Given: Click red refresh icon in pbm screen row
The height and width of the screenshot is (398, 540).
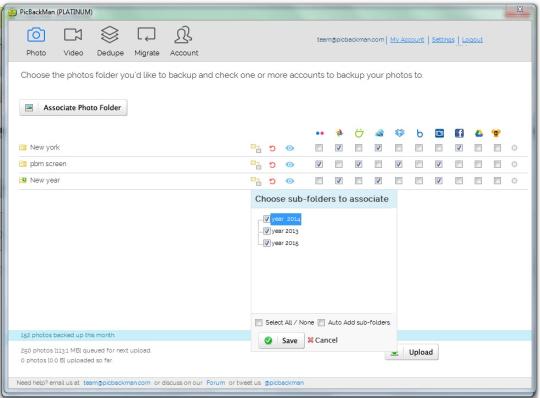Looking at the screenshot, I should point(272,165).
